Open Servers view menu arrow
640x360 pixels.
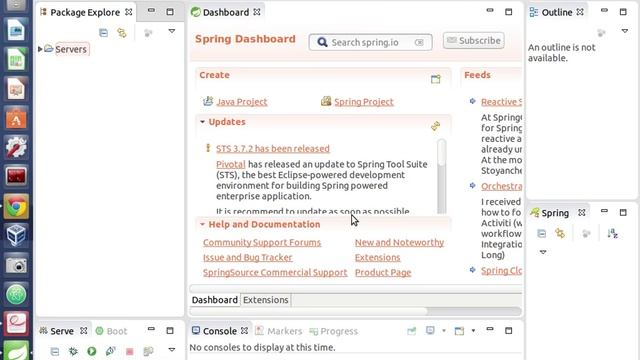[x=172, y=350]
